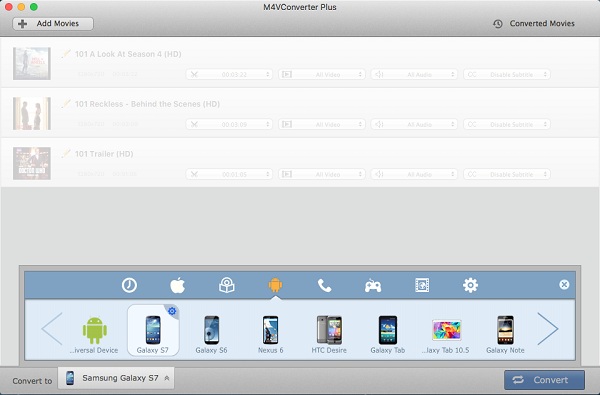Click thumbnail of 101 Reckless Behind the Scenes
The image size is (600, 395).
[32, 113]
